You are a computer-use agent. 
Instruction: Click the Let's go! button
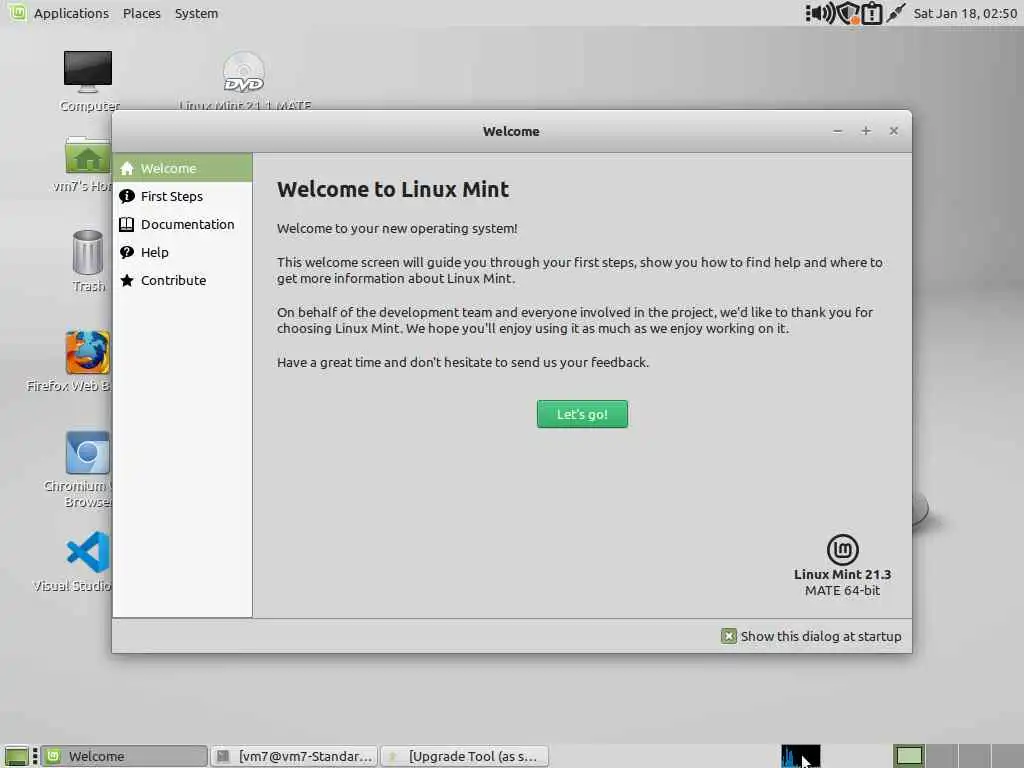[x=582, y=414]
